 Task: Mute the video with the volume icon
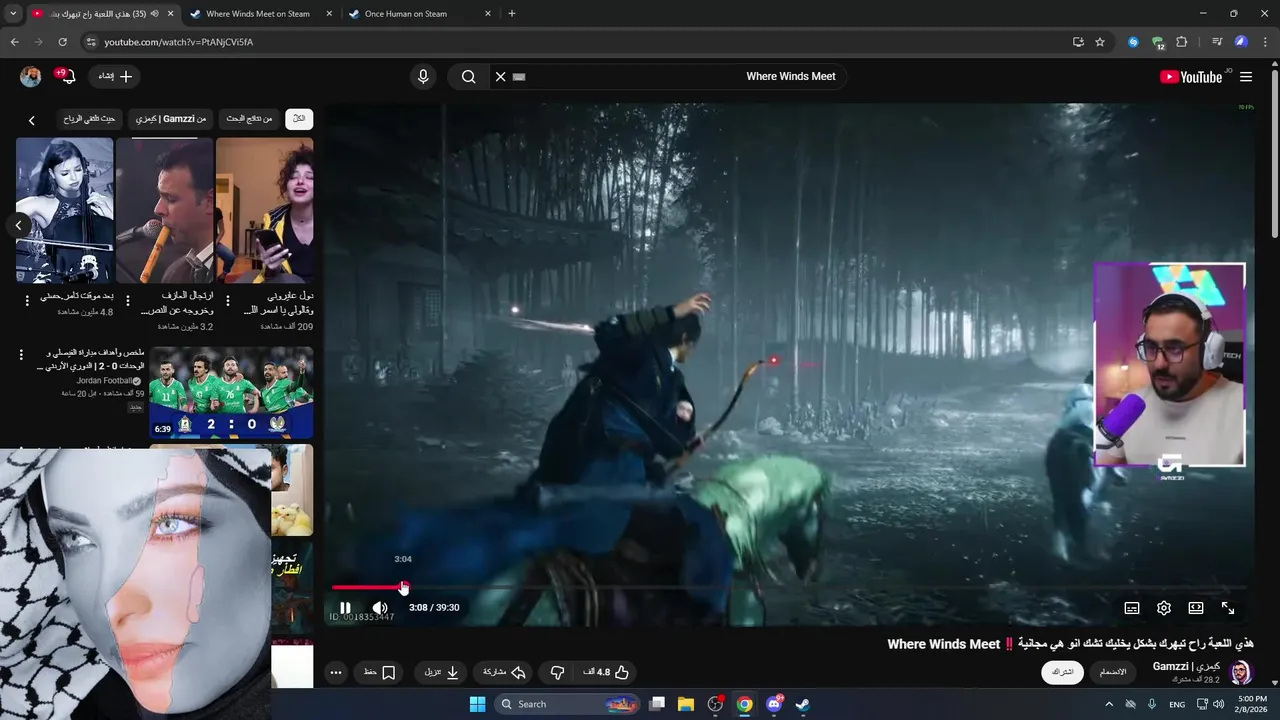pyautogui.click(x=380, y=608)
